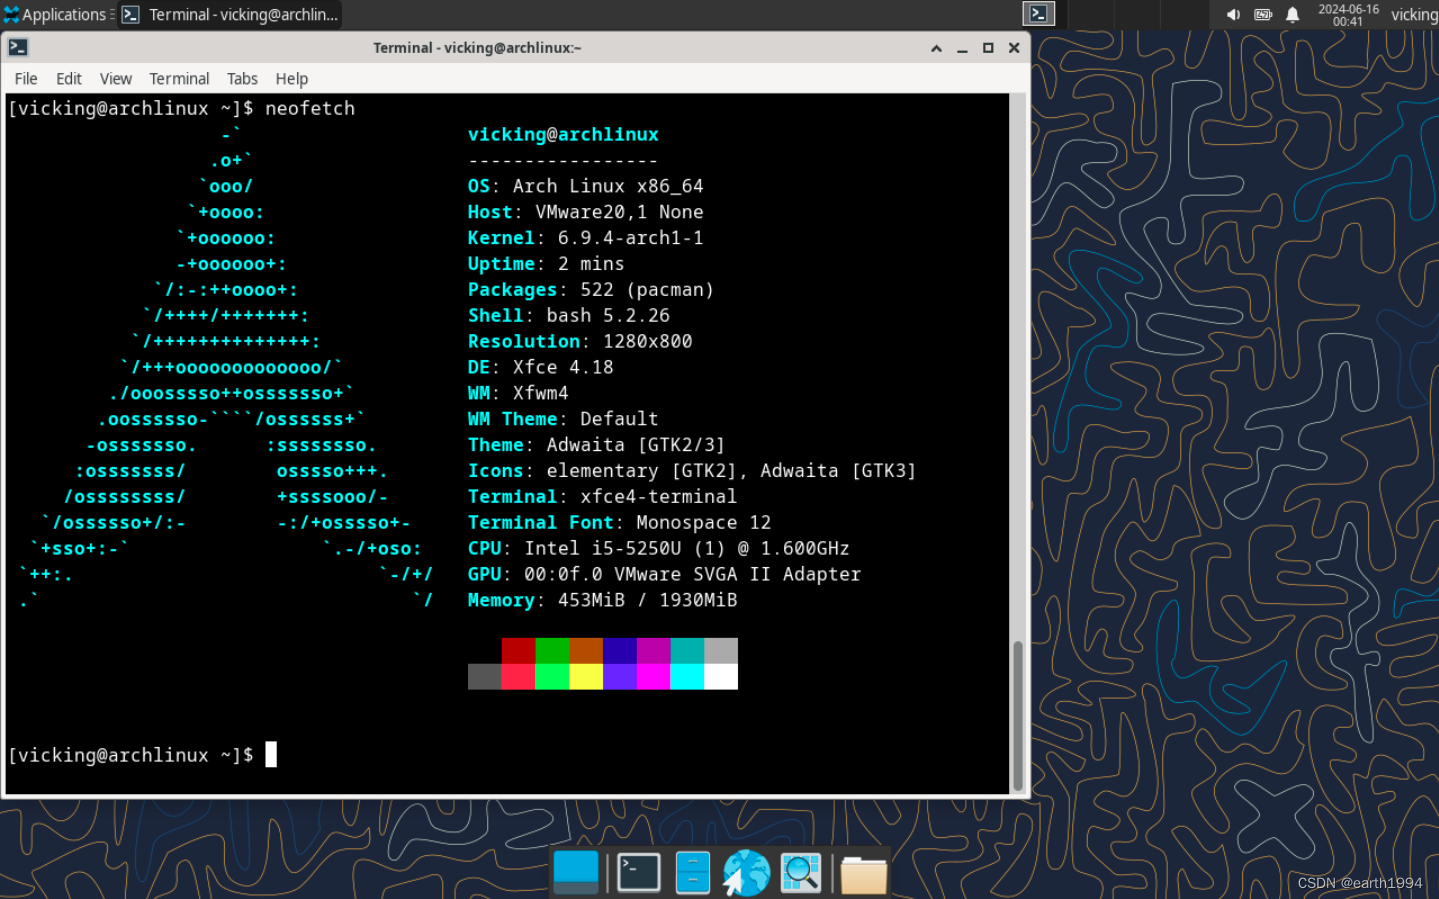The height and width of the screenshot is (899, 1439).
Task: Open the File menu
Action: 26,79
